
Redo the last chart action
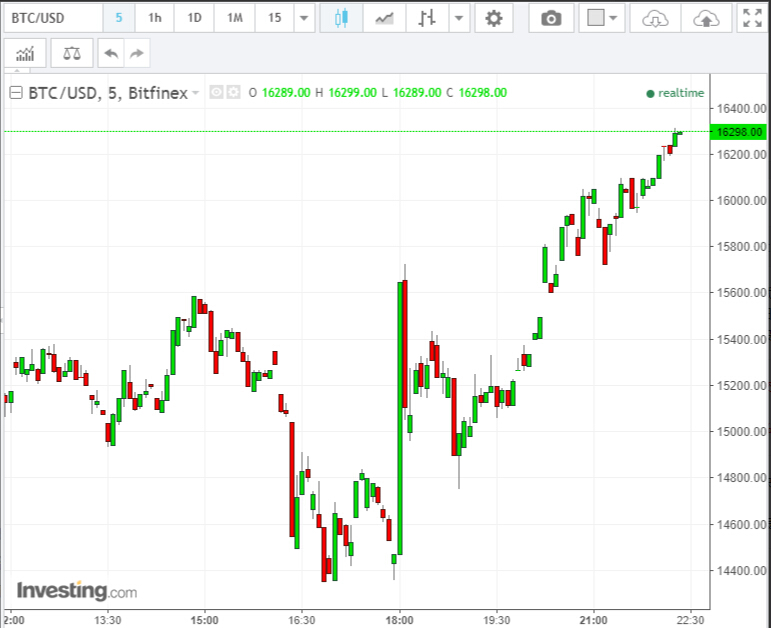(x=137, y=54)
